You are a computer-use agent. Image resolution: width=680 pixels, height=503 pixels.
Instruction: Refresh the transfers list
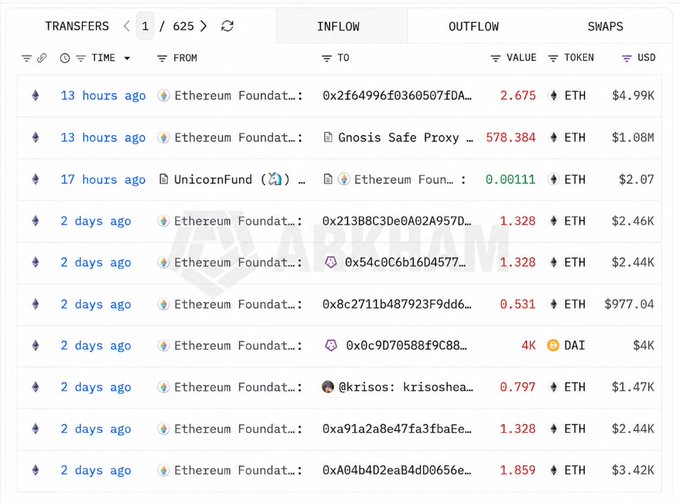(x=227, y=26)
